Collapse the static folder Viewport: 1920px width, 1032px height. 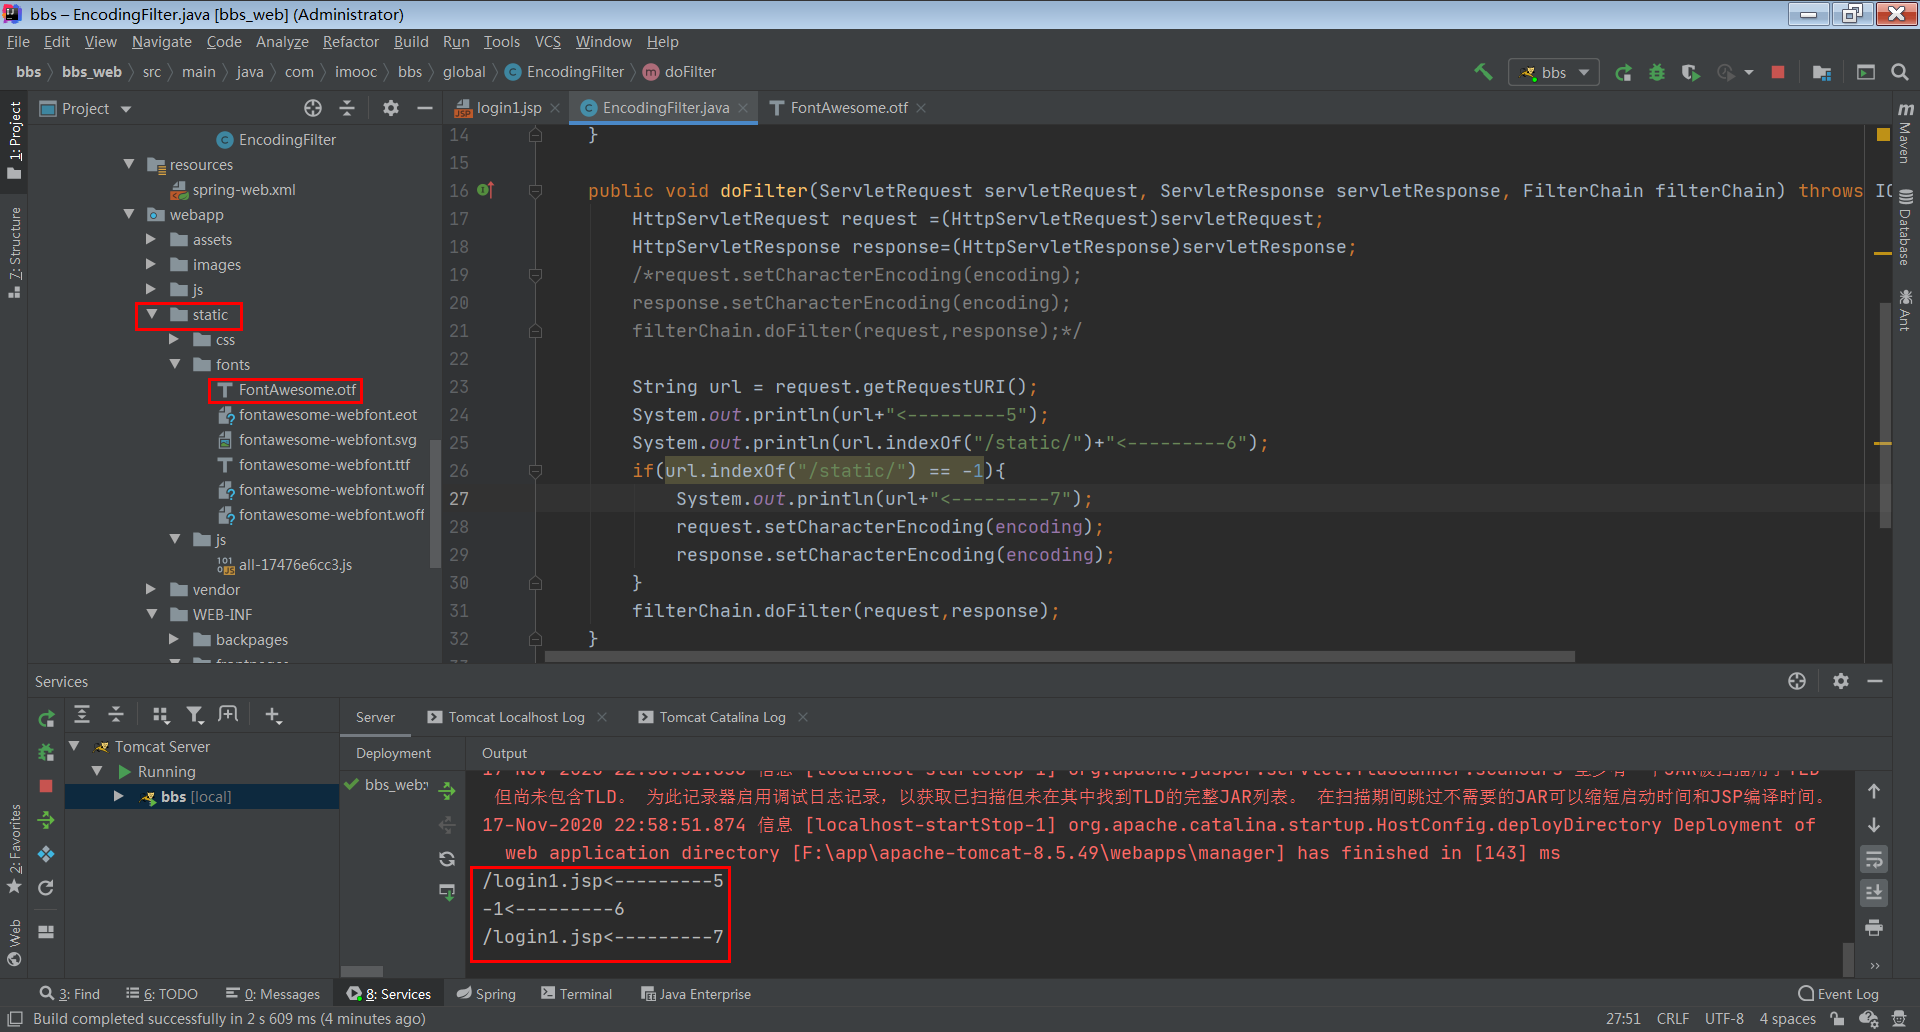tap(152, 314)
